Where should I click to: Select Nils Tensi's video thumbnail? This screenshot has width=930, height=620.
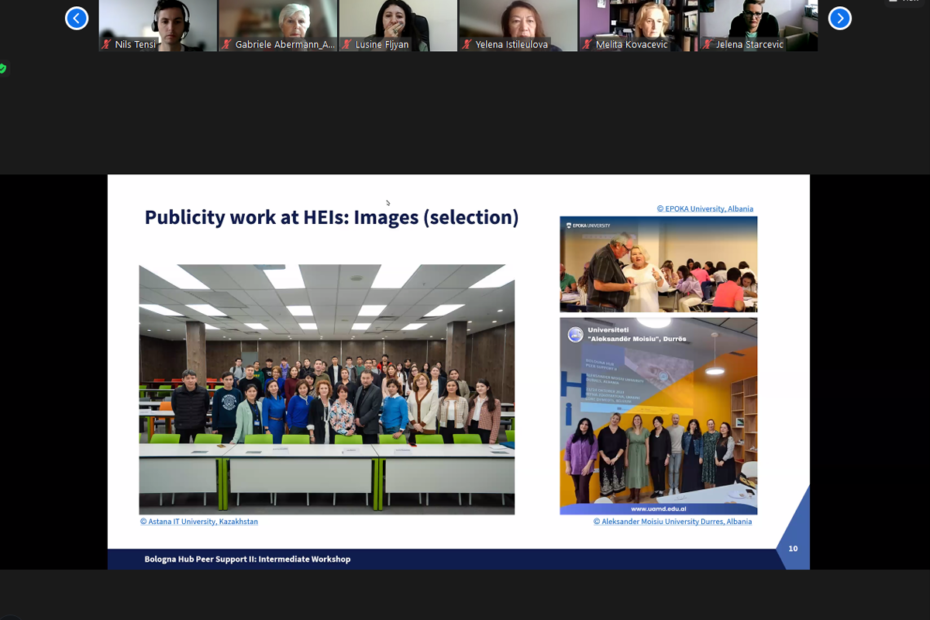coord(158,26)
